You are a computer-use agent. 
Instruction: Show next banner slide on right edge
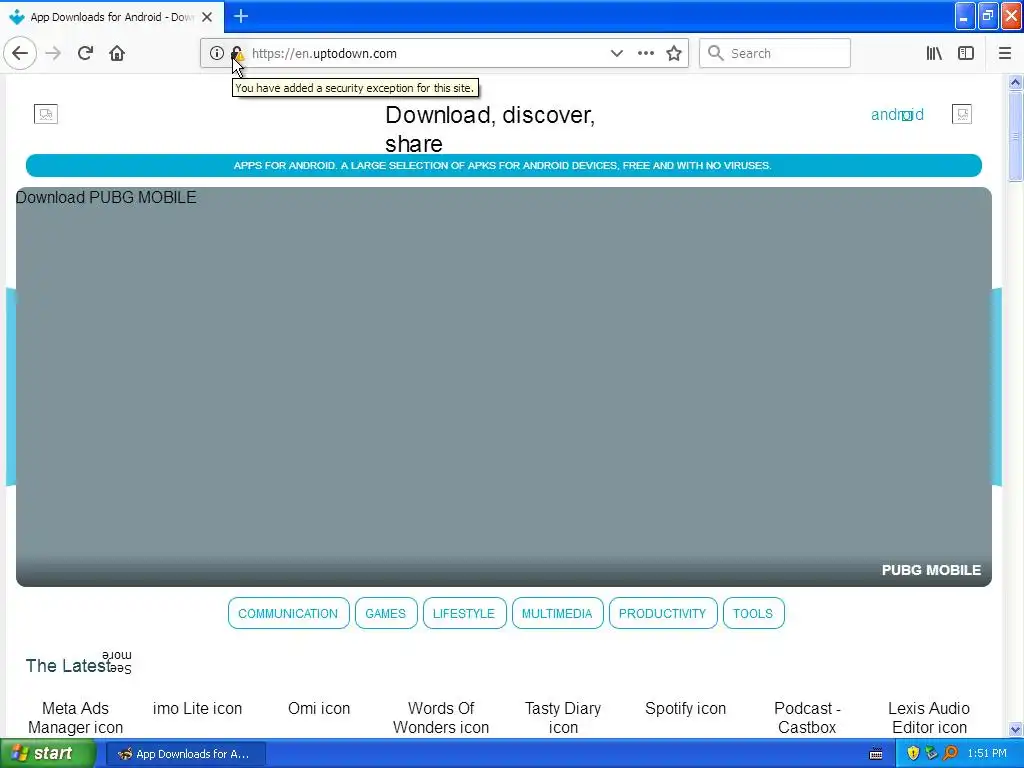(x=997, y=387)
